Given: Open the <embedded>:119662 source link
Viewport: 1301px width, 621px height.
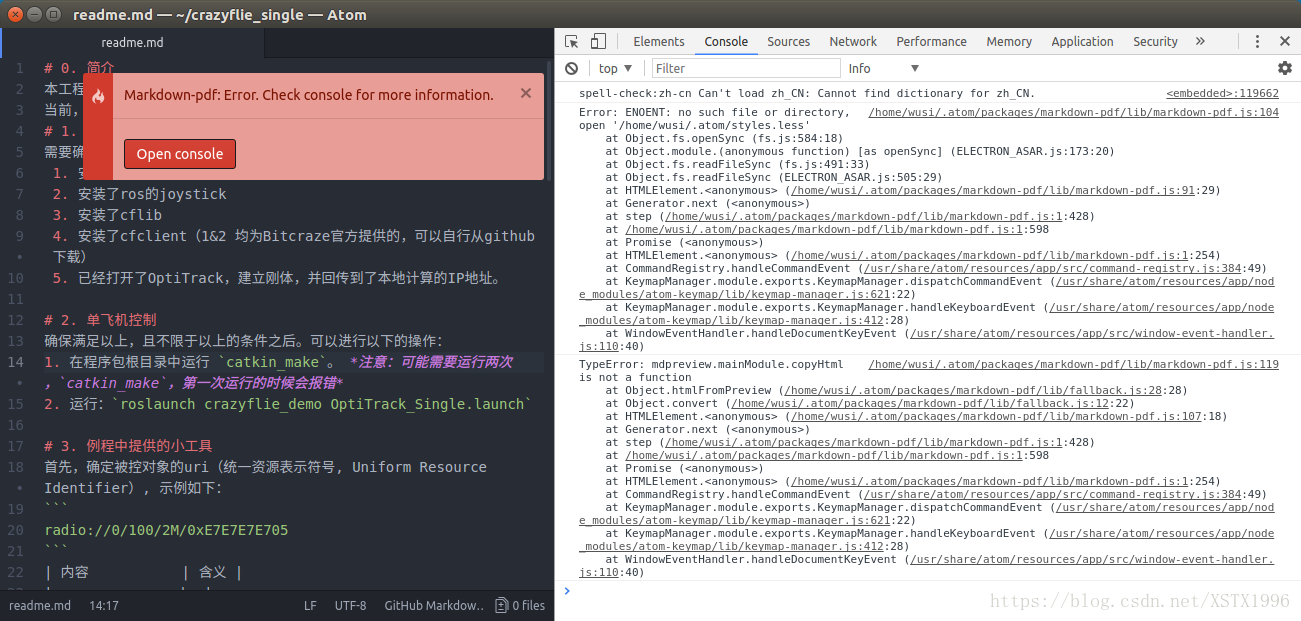Looking at the screenshot, I should pyautogui.click(x=1222, y=93).
